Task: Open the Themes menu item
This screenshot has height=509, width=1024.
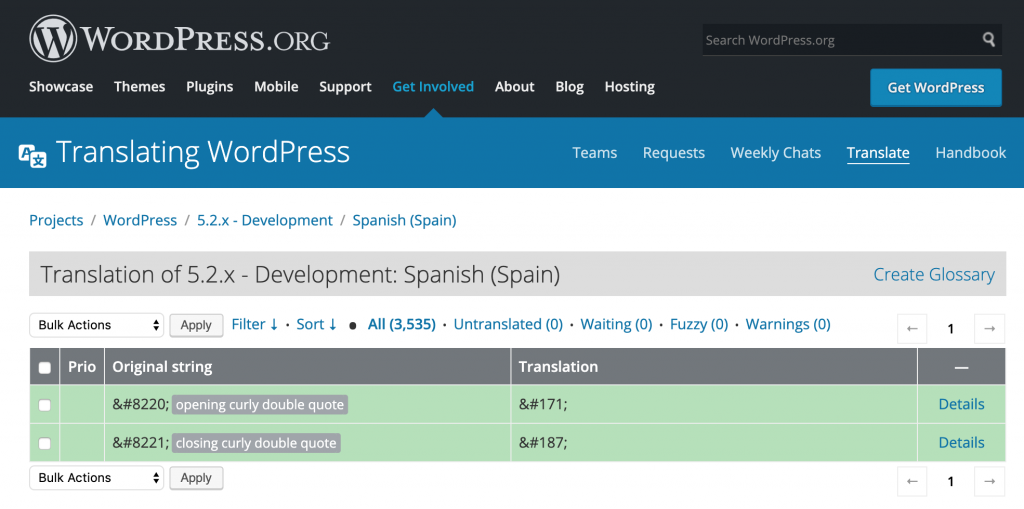Action: pos(140,86)
